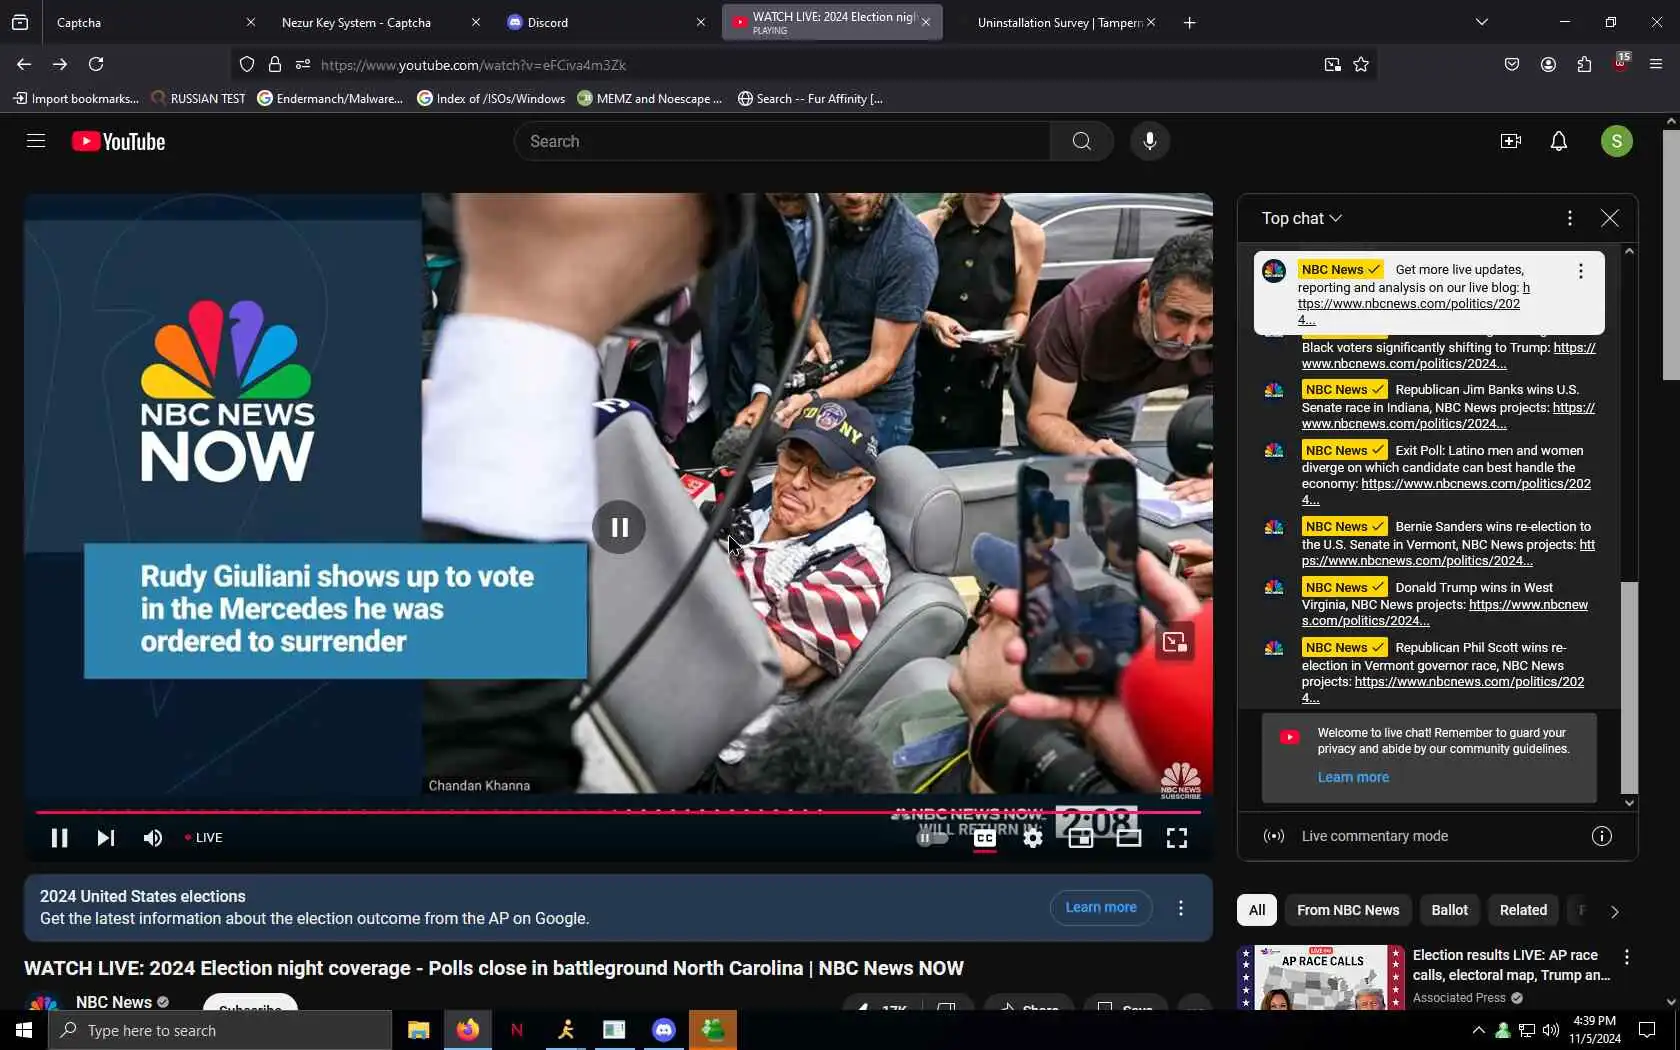Open options for the AP election results video
Screen dimensions: 1680x1050
[1627, 957]
